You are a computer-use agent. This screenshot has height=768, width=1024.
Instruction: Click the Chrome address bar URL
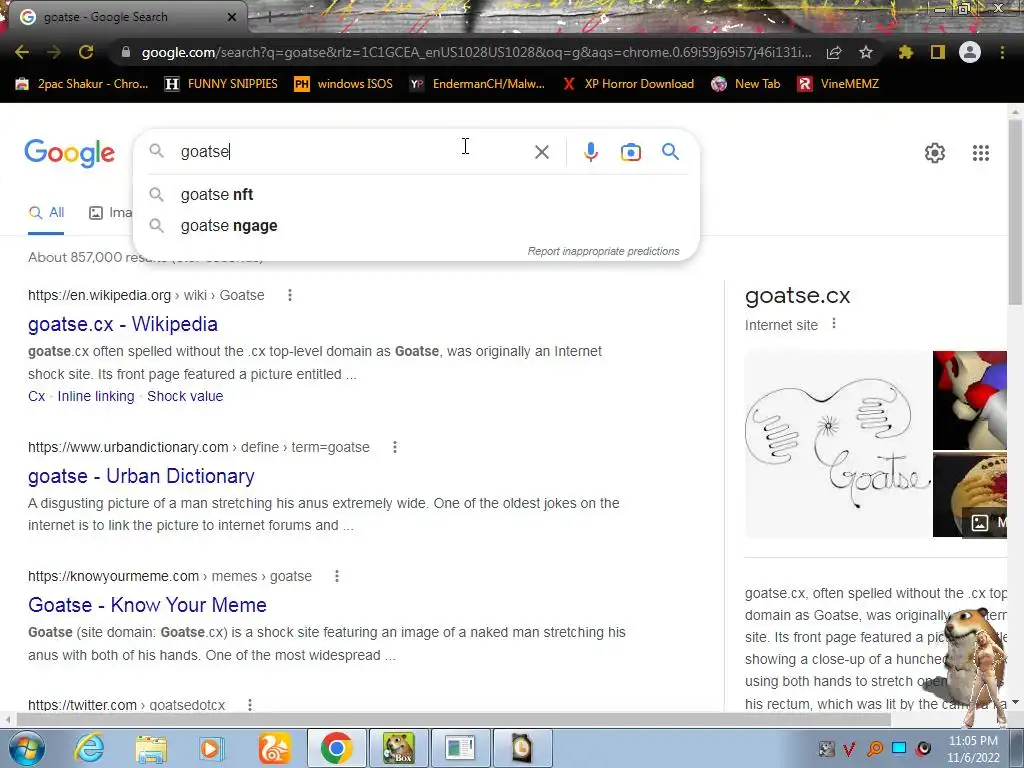pyautogui.click(x=476, y=52)
